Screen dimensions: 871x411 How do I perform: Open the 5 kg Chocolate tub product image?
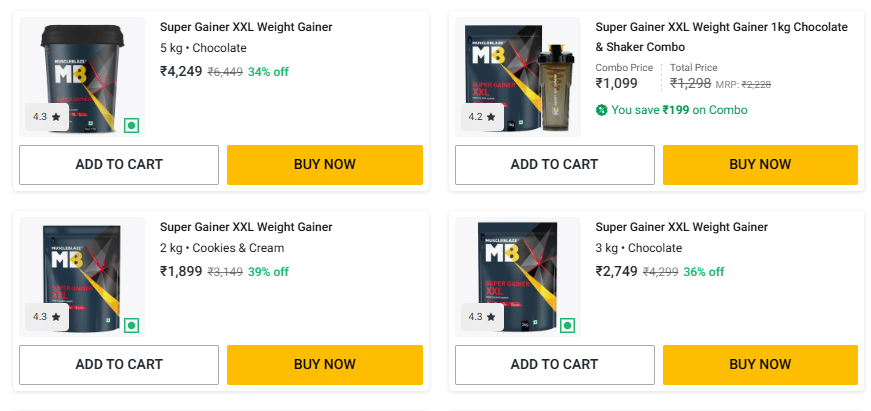83,75
